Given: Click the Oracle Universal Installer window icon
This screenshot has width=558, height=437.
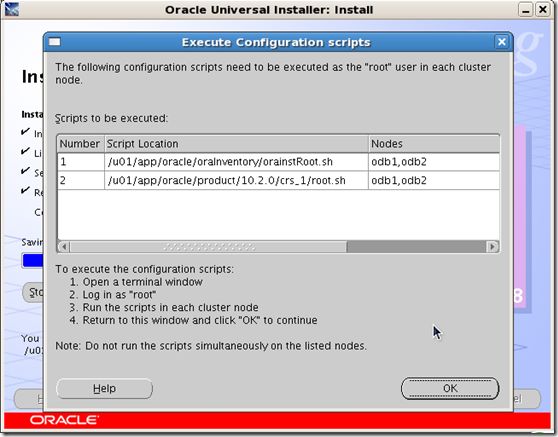Looking at the screenshot, I should pos(11,9).
